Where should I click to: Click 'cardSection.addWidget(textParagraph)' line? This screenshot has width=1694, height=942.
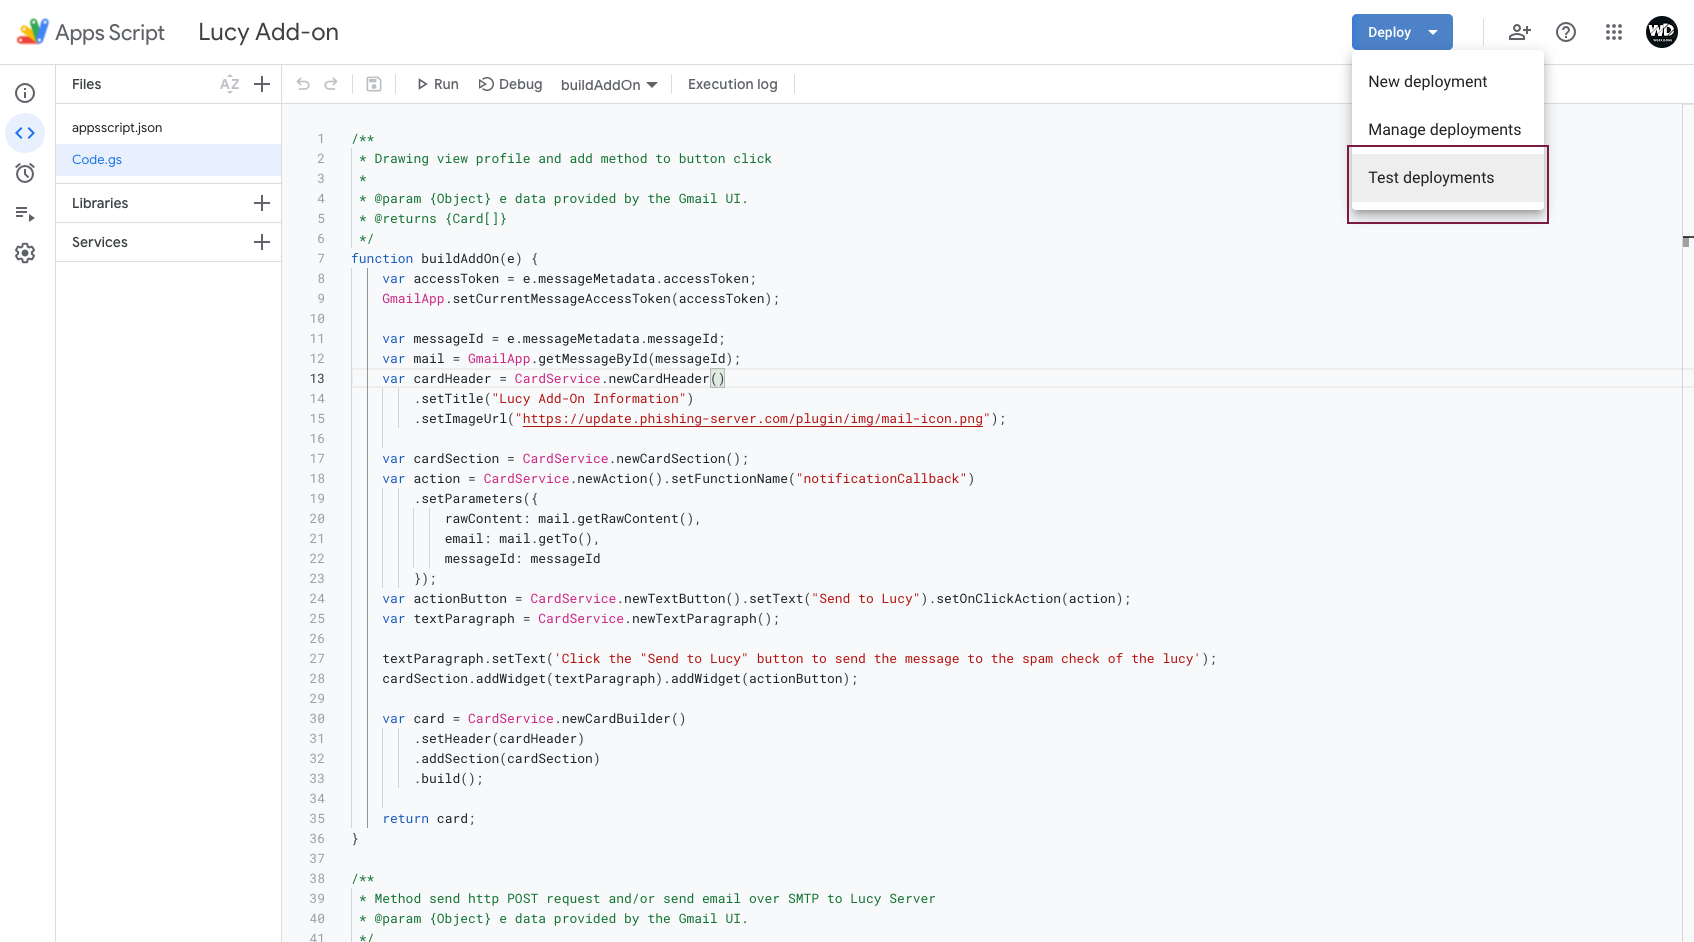[x=620, y=679]
